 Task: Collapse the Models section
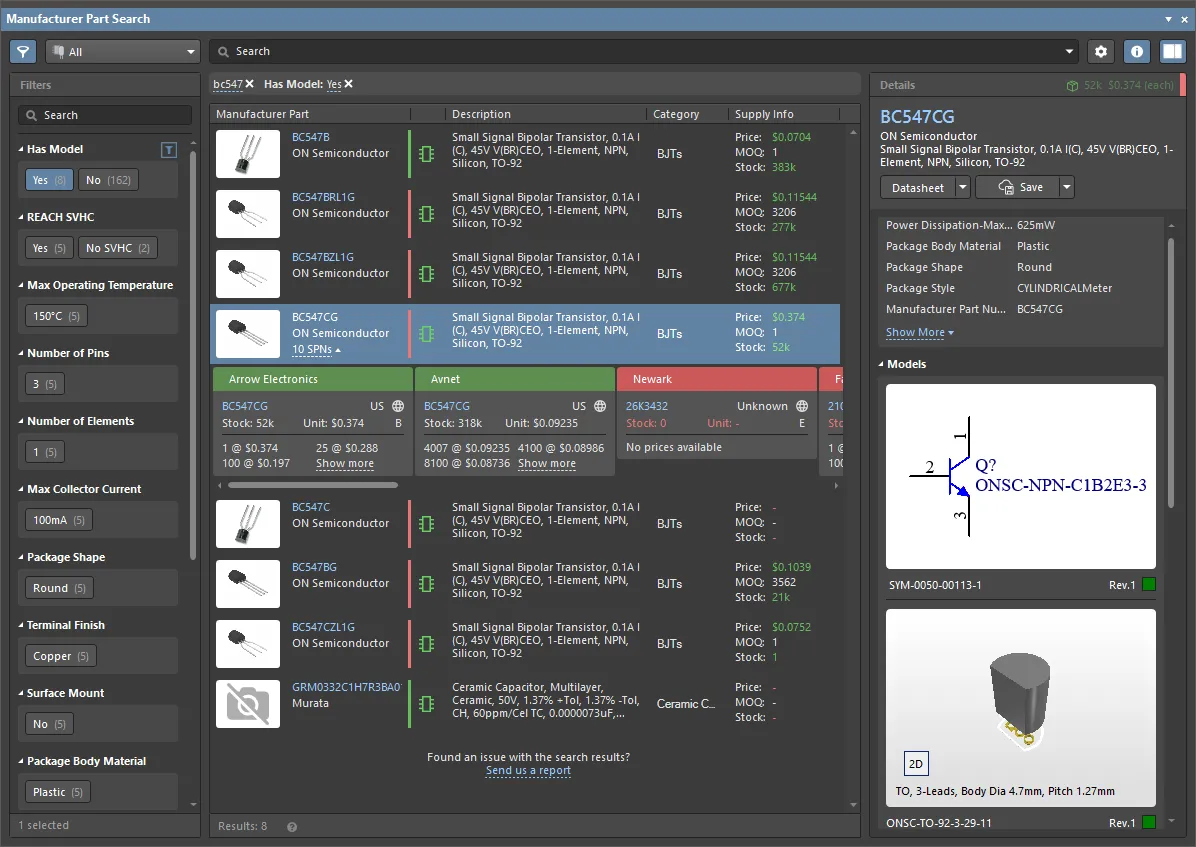(x=881, y=365)
